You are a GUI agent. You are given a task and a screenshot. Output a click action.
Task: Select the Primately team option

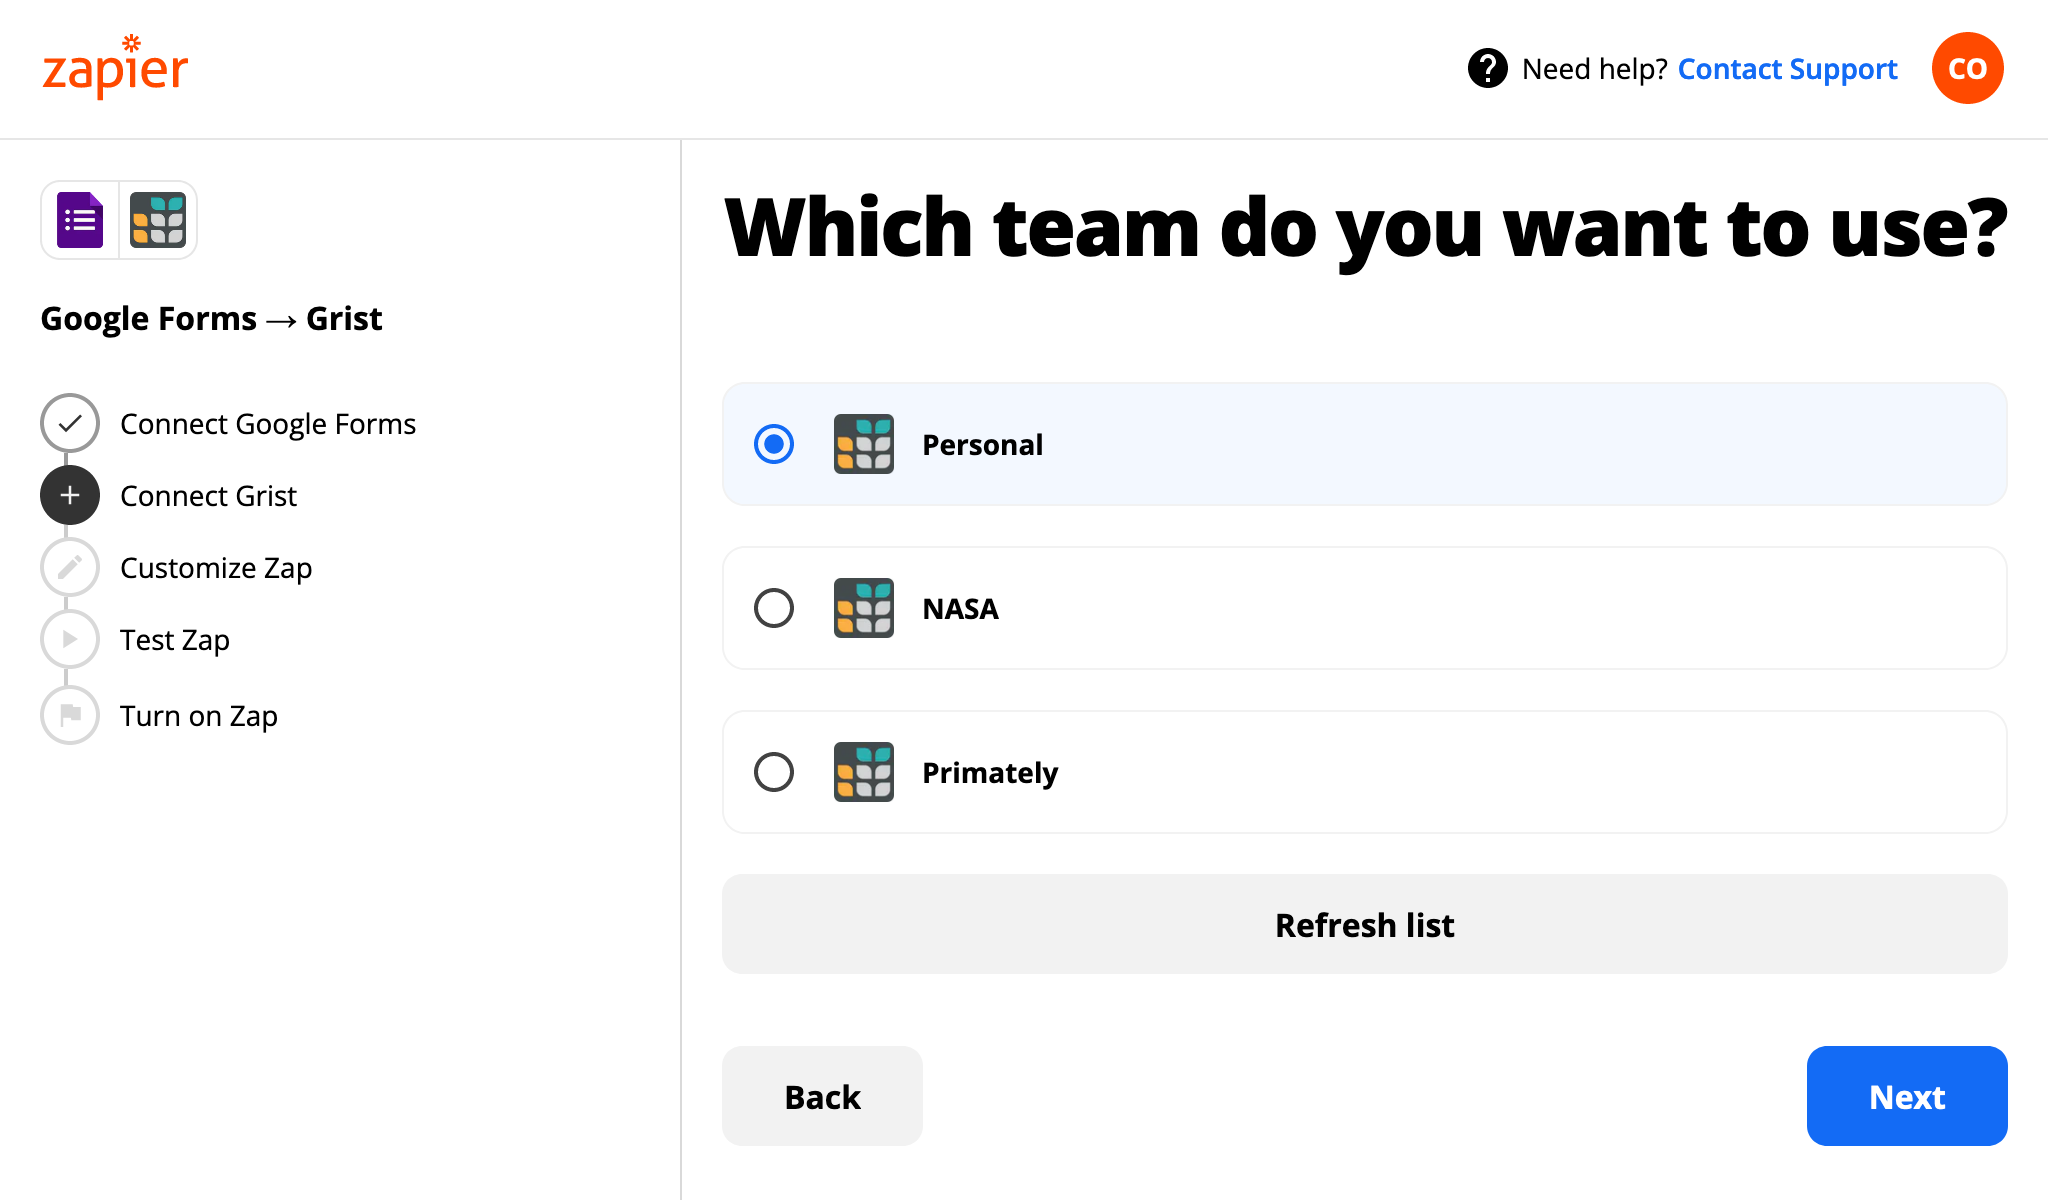point(773,773)
